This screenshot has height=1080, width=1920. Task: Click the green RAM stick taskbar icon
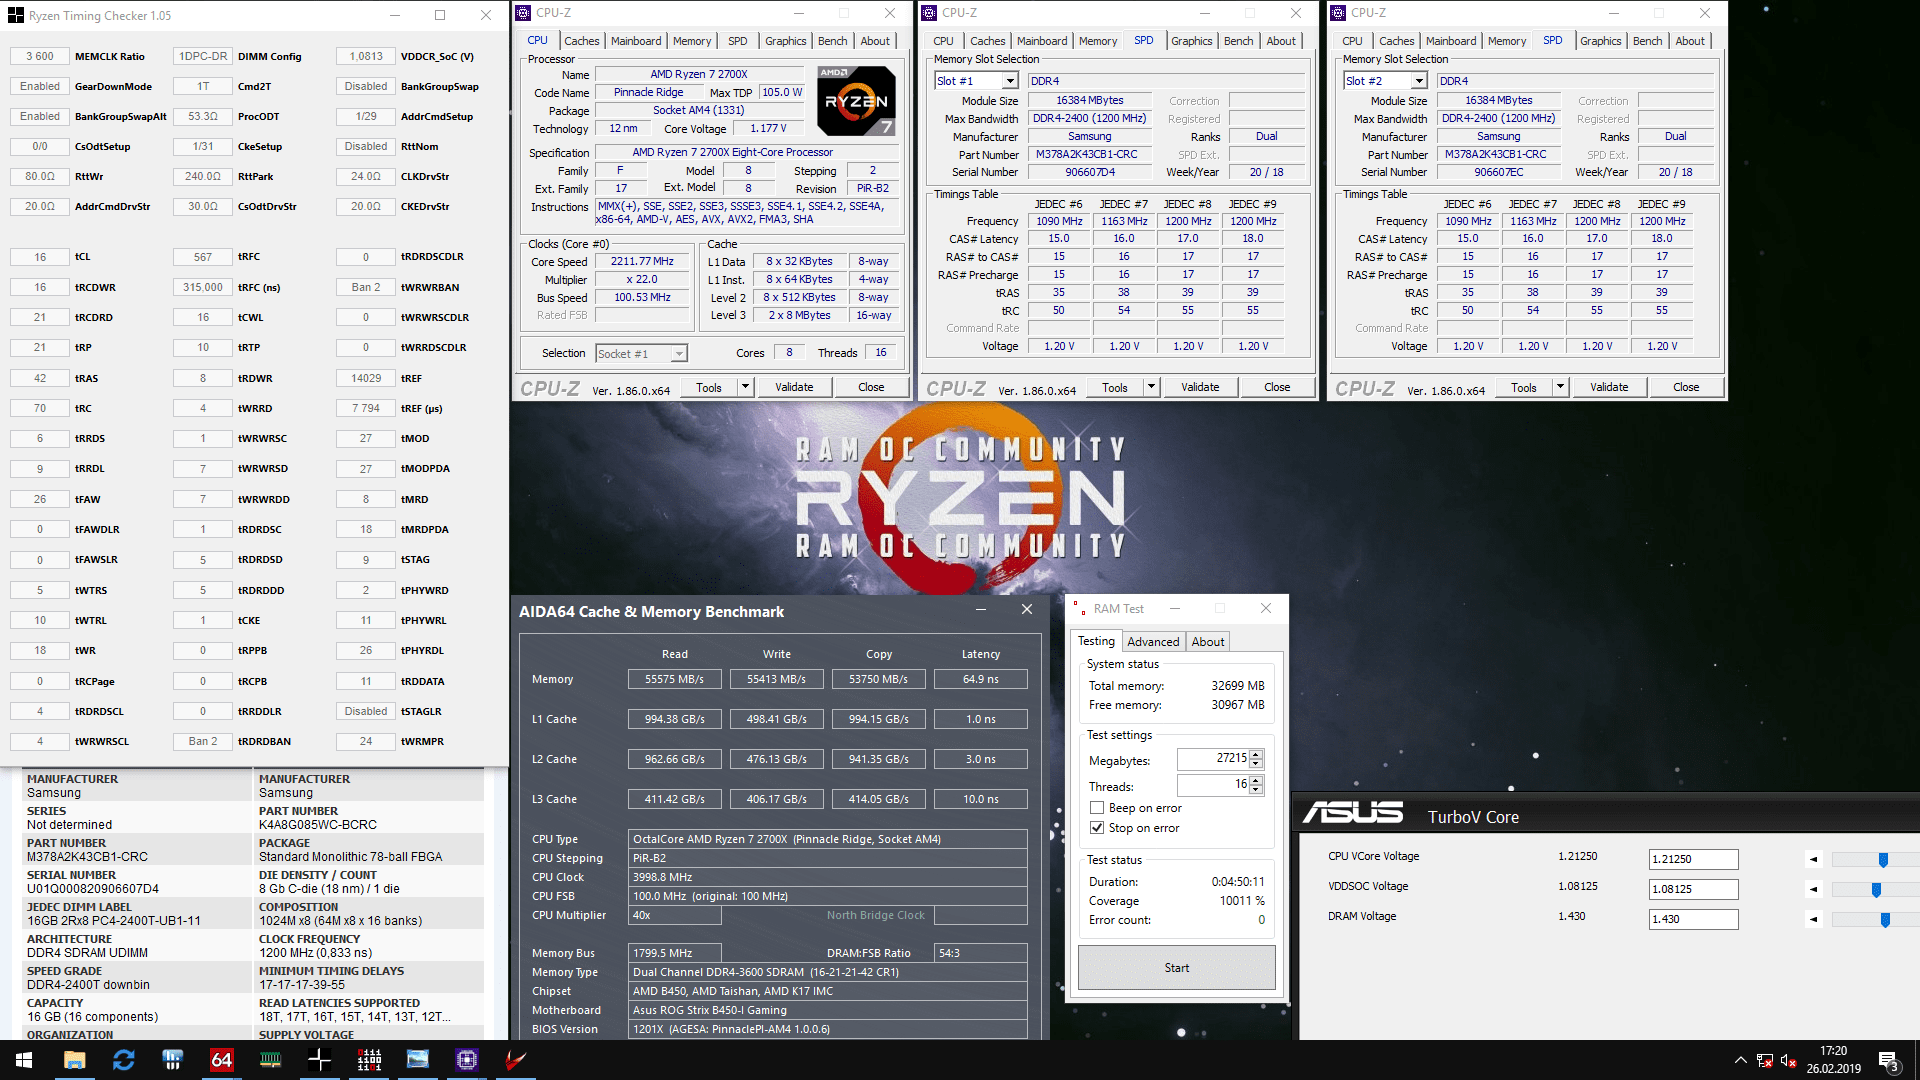(x=270, y=1060)
